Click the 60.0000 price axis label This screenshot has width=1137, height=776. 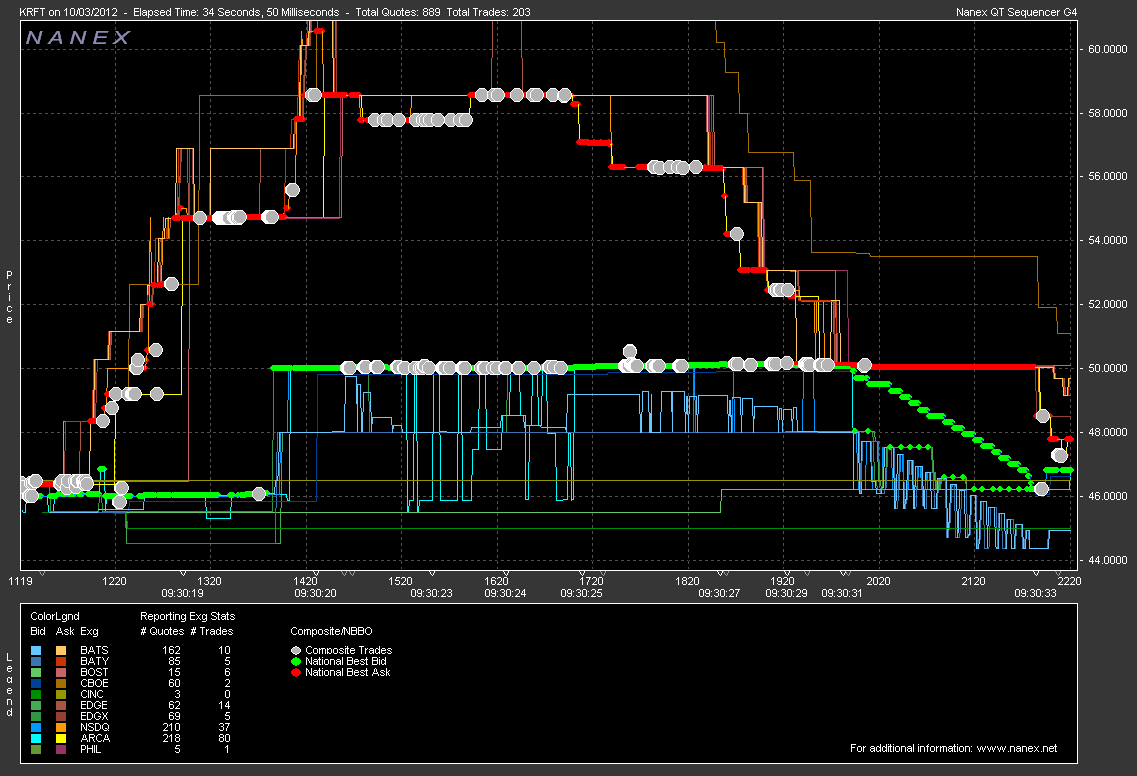[x=1107, y=49]
